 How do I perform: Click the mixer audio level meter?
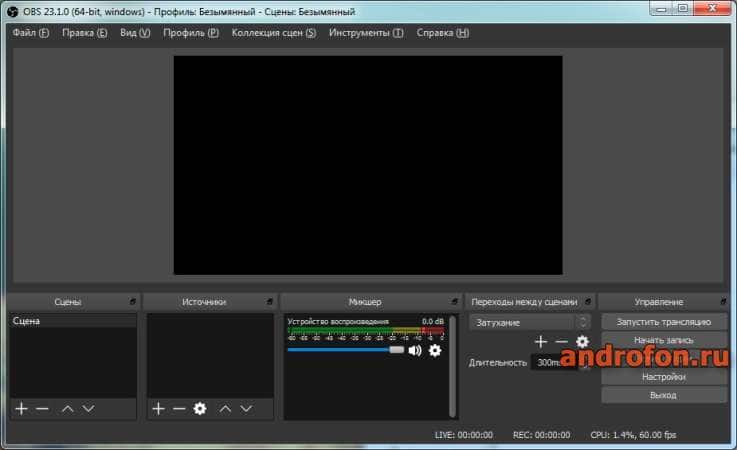tap(366, 333)
